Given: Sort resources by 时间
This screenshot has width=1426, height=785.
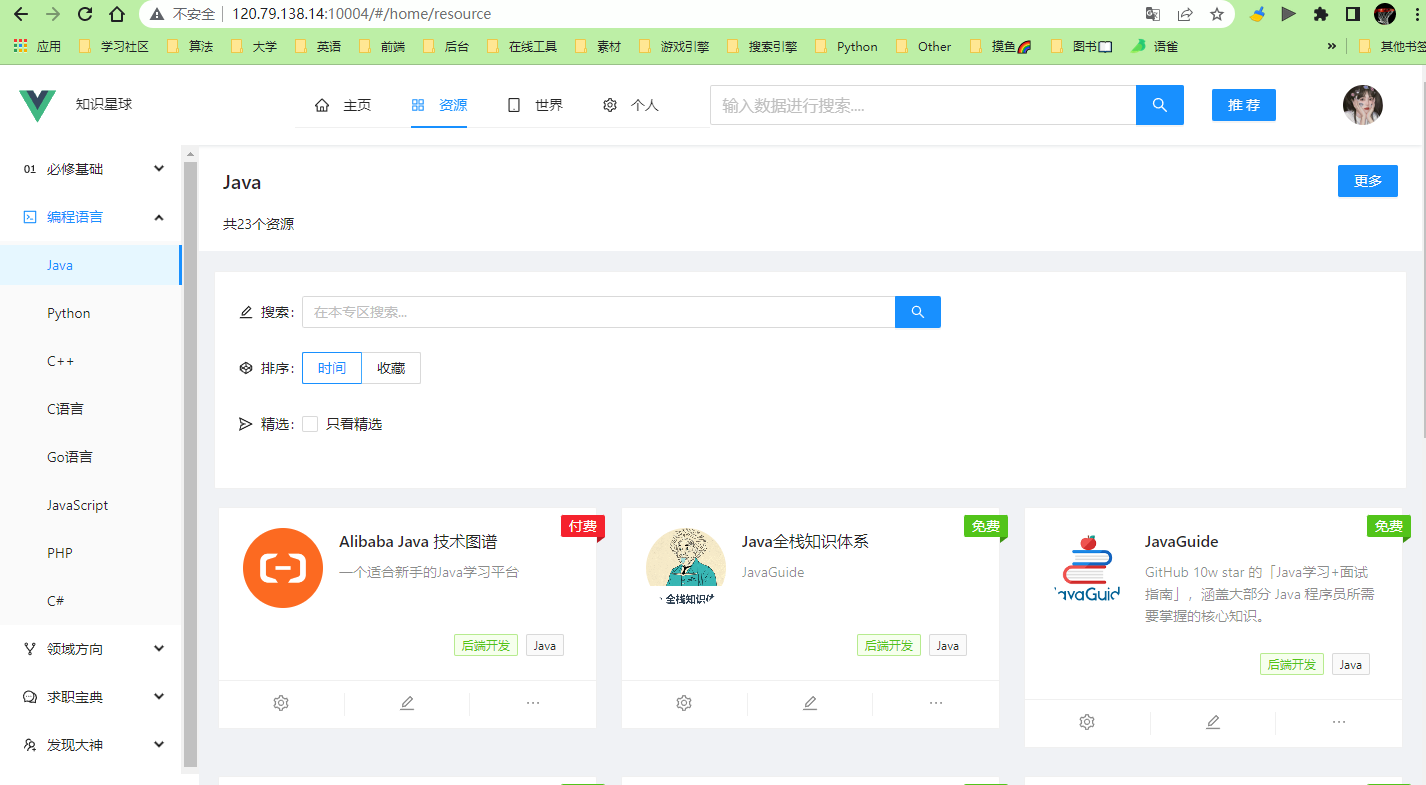Looking at the screenshot, I should click(332, 368).
